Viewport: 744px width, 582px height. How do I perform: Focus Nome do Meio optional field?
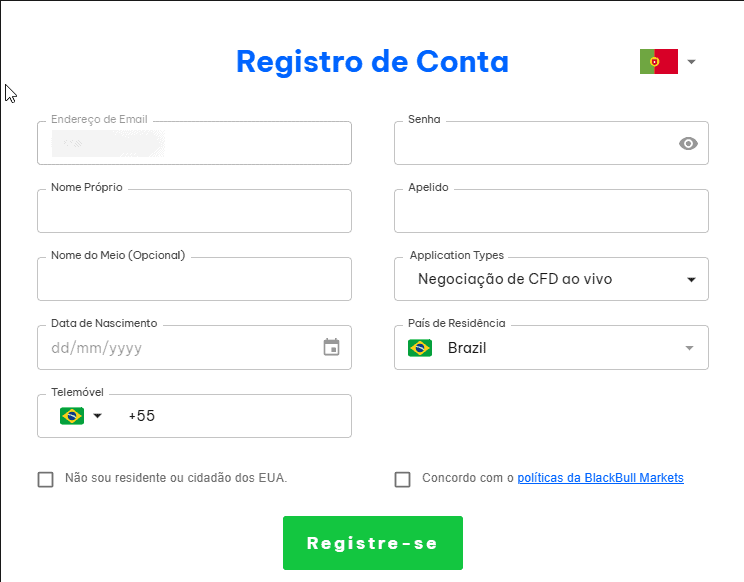coord(194,279)
